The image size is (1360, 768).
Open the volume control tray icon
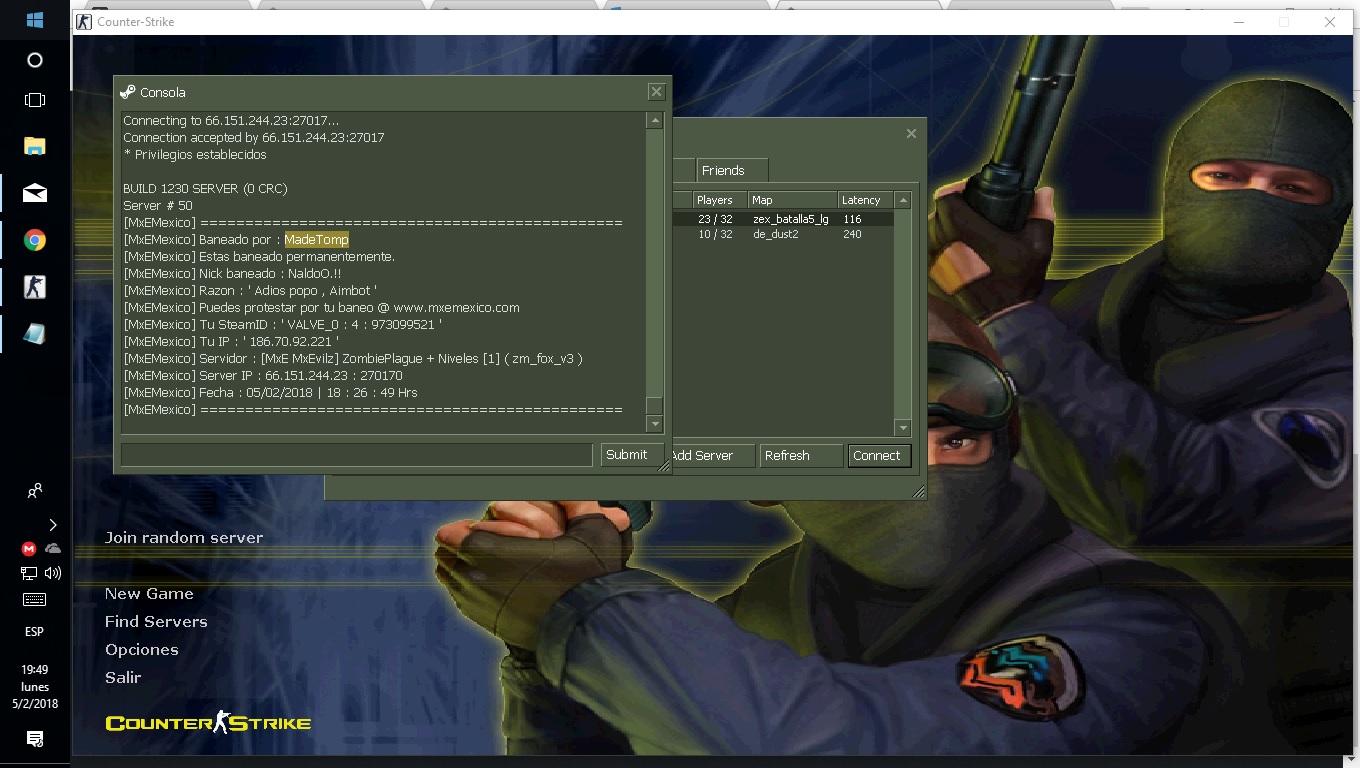point(53,573)
